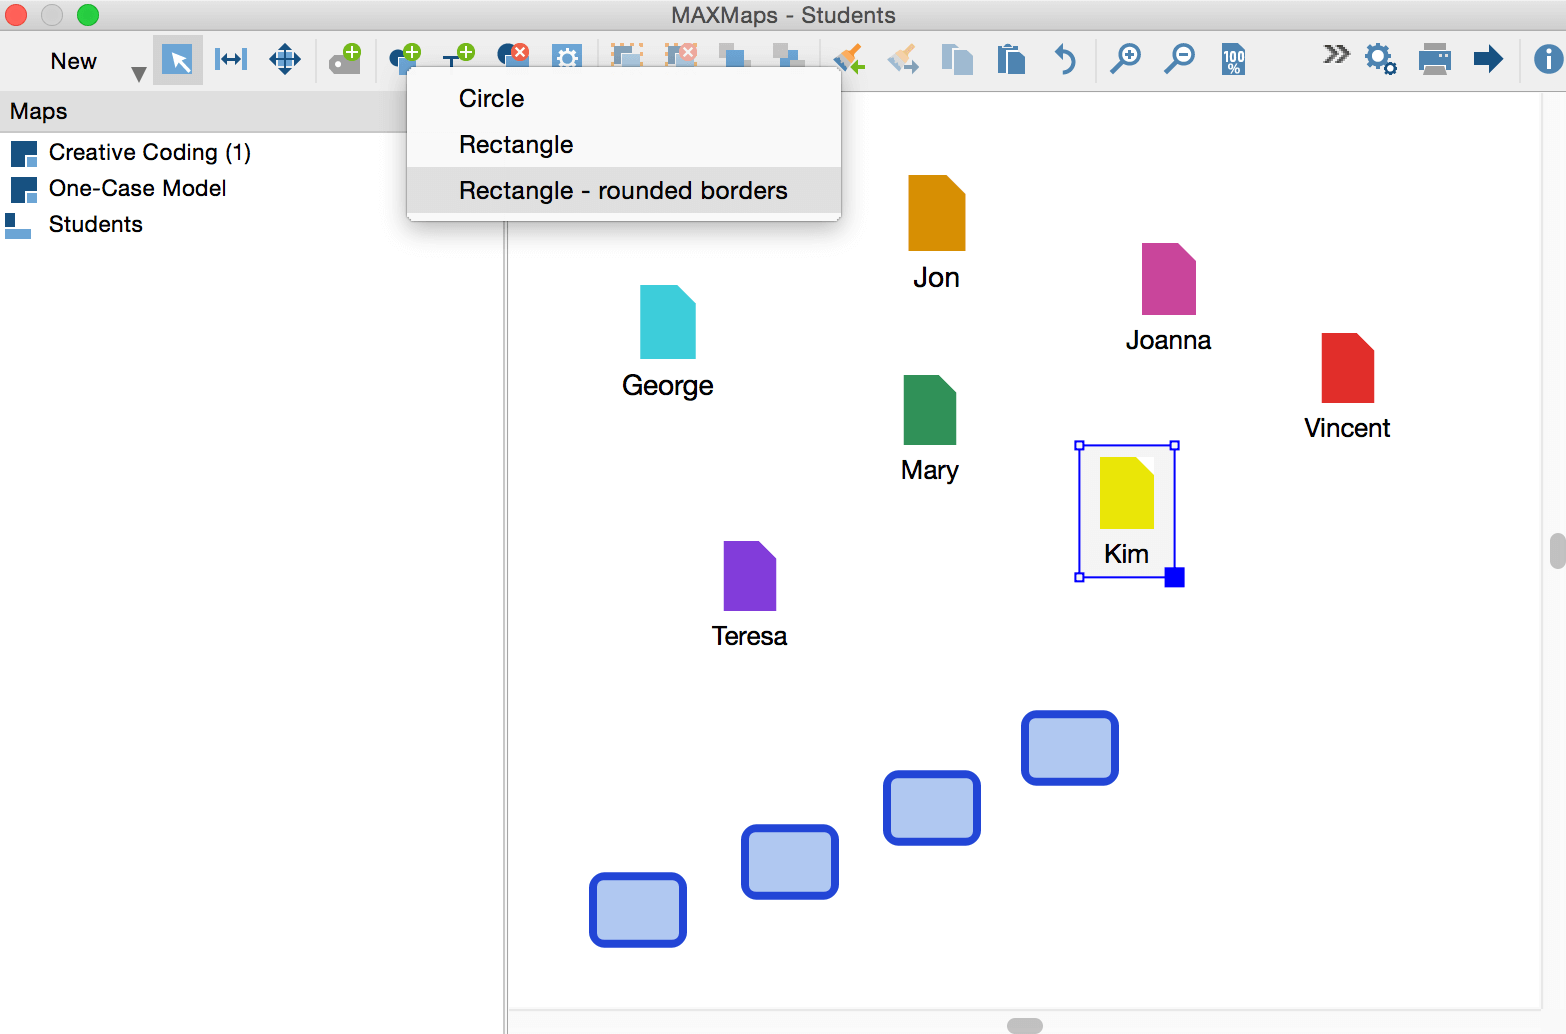Click the bring to front icon
The image size is (1566, 1034).
pos(735,56)
